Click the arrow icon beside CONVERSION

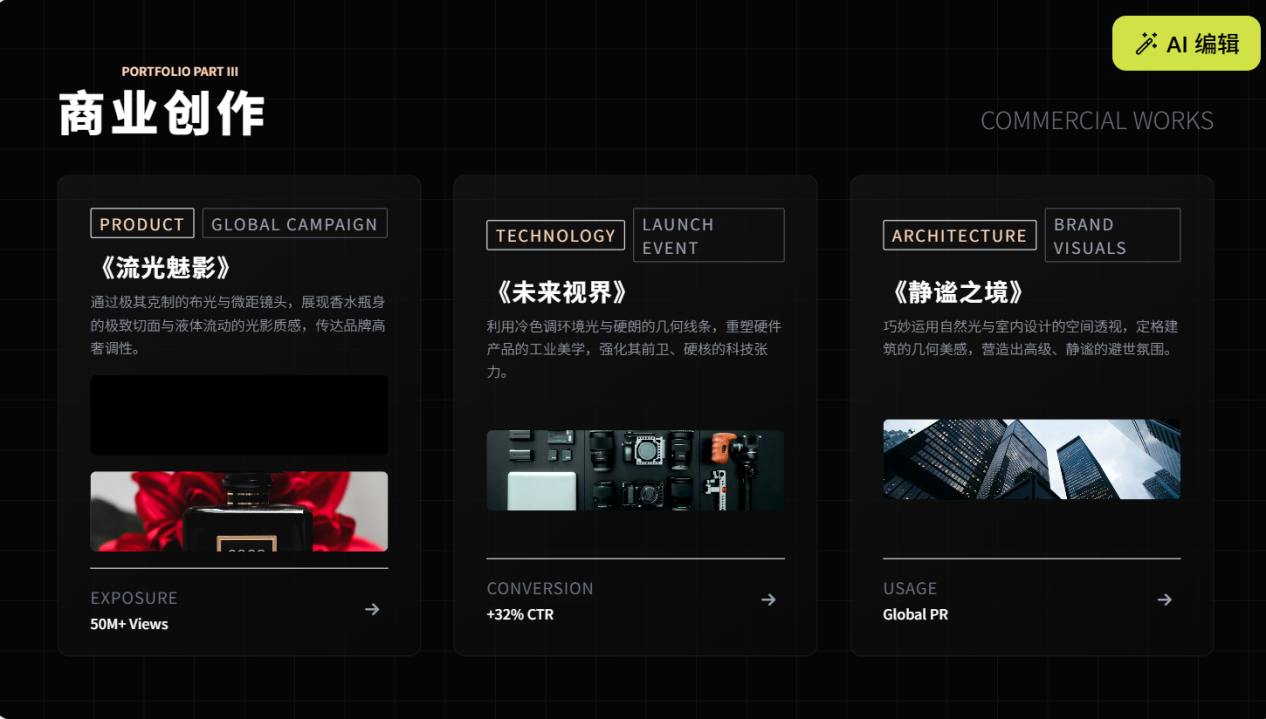click(x=768, y=600)
